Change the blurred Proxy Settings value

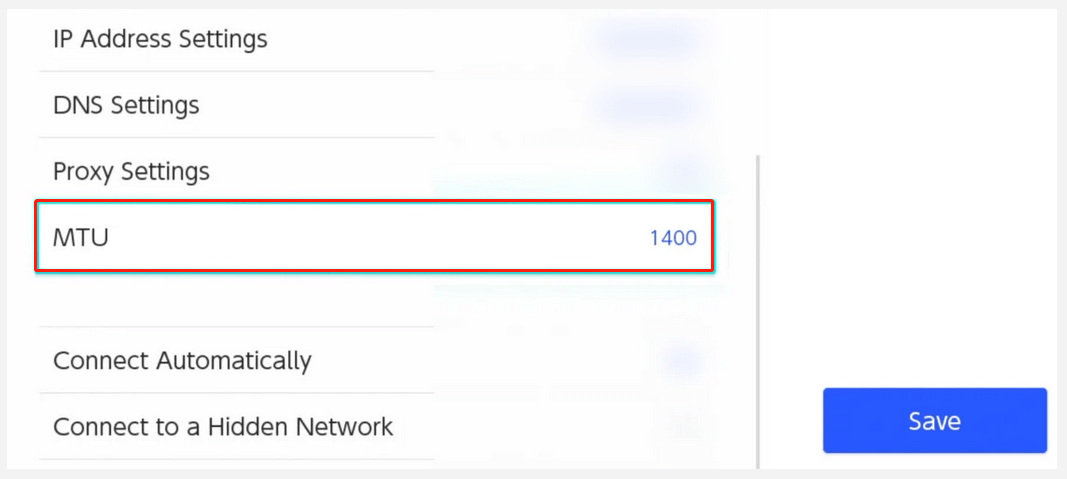(x=683, y=171)
